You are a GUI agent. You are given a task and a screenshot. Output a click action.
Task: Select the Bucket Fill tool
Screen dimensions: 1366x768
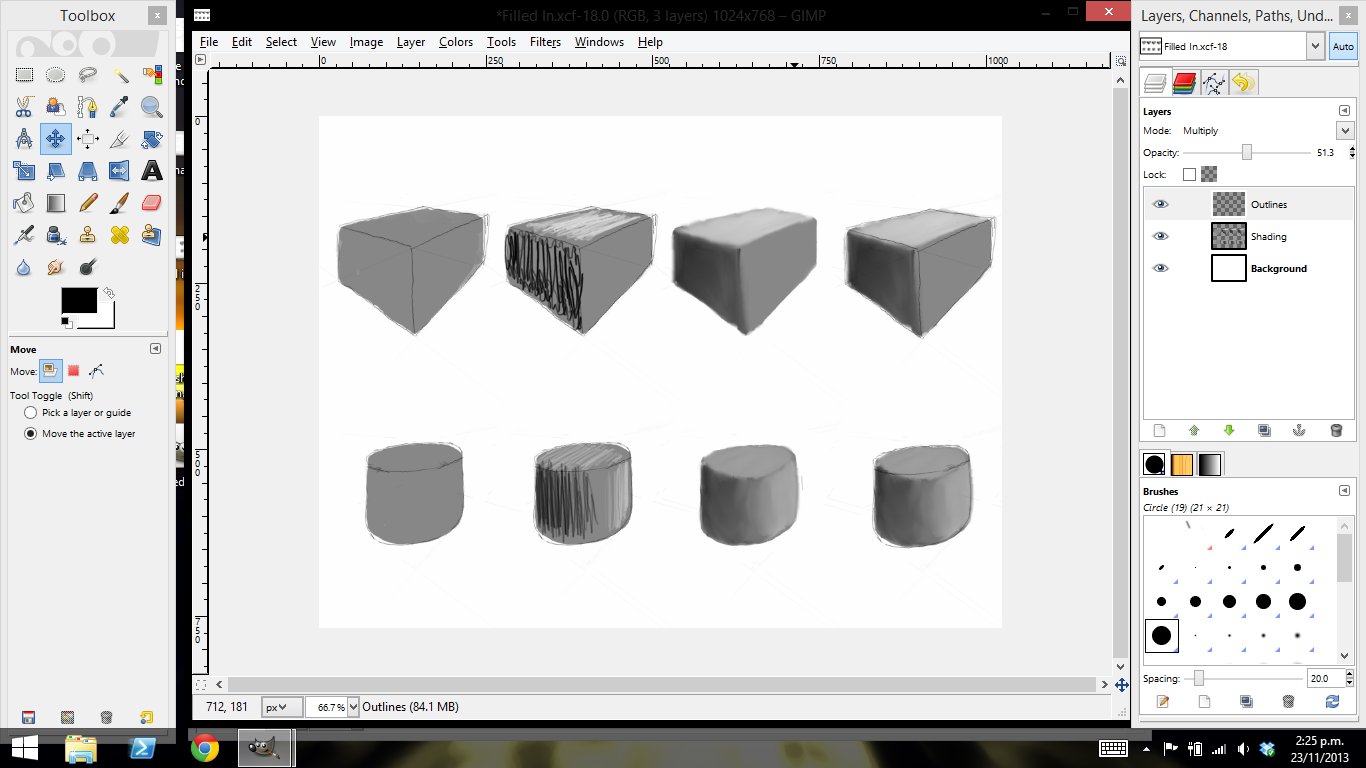pyautogui.click(x=24, y=203)
